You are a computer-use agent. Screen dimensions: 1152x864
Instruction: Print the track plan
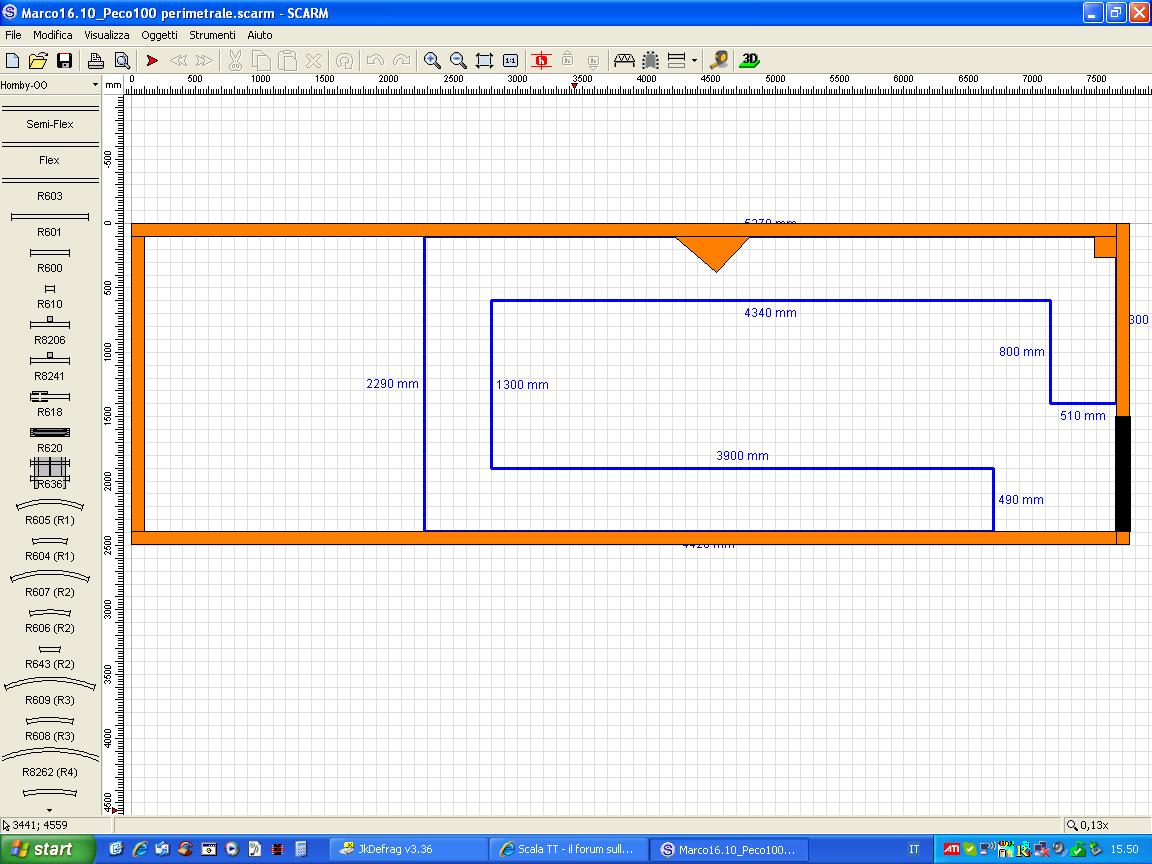(96, 60)
